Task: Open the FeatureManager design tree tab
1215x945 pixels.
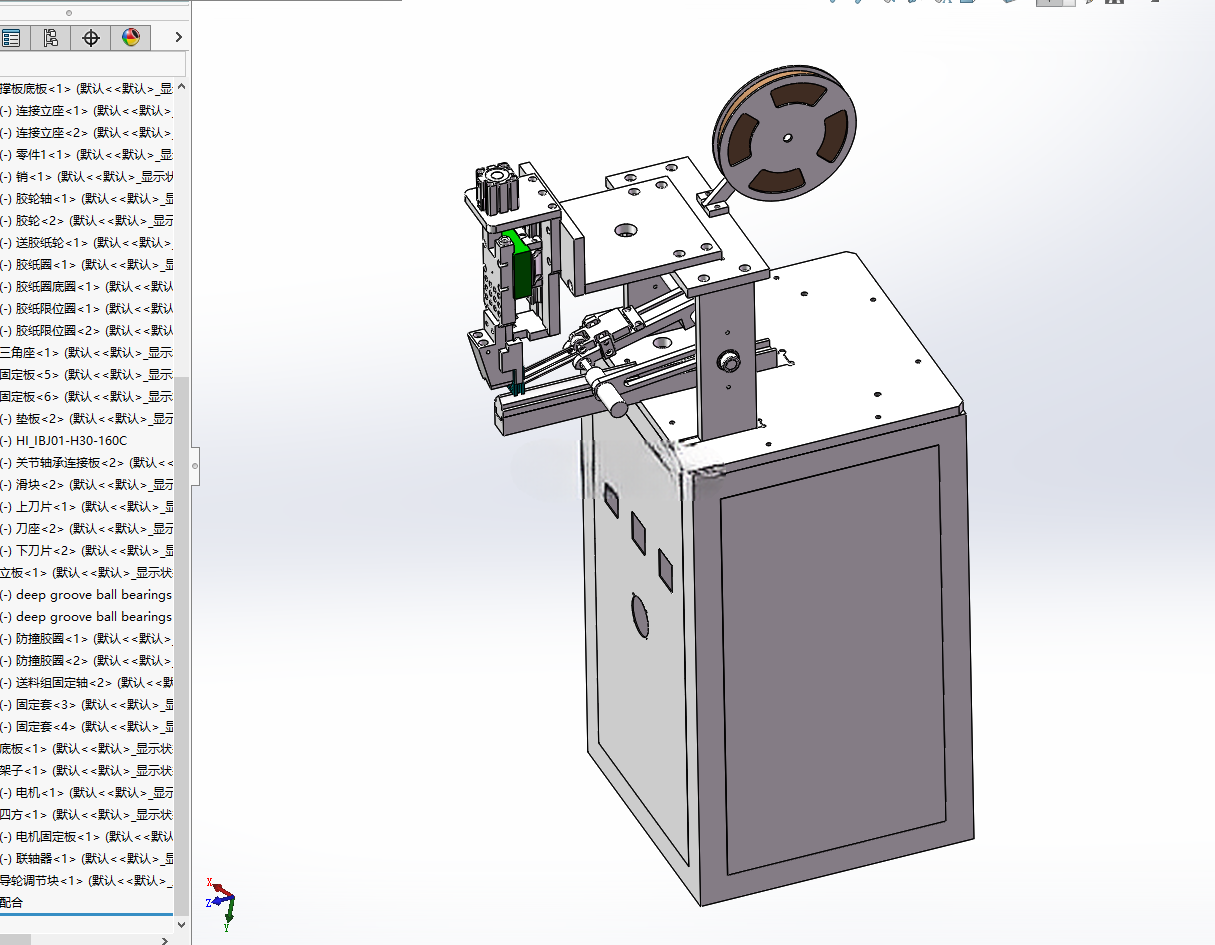Action: coord(11,38)
